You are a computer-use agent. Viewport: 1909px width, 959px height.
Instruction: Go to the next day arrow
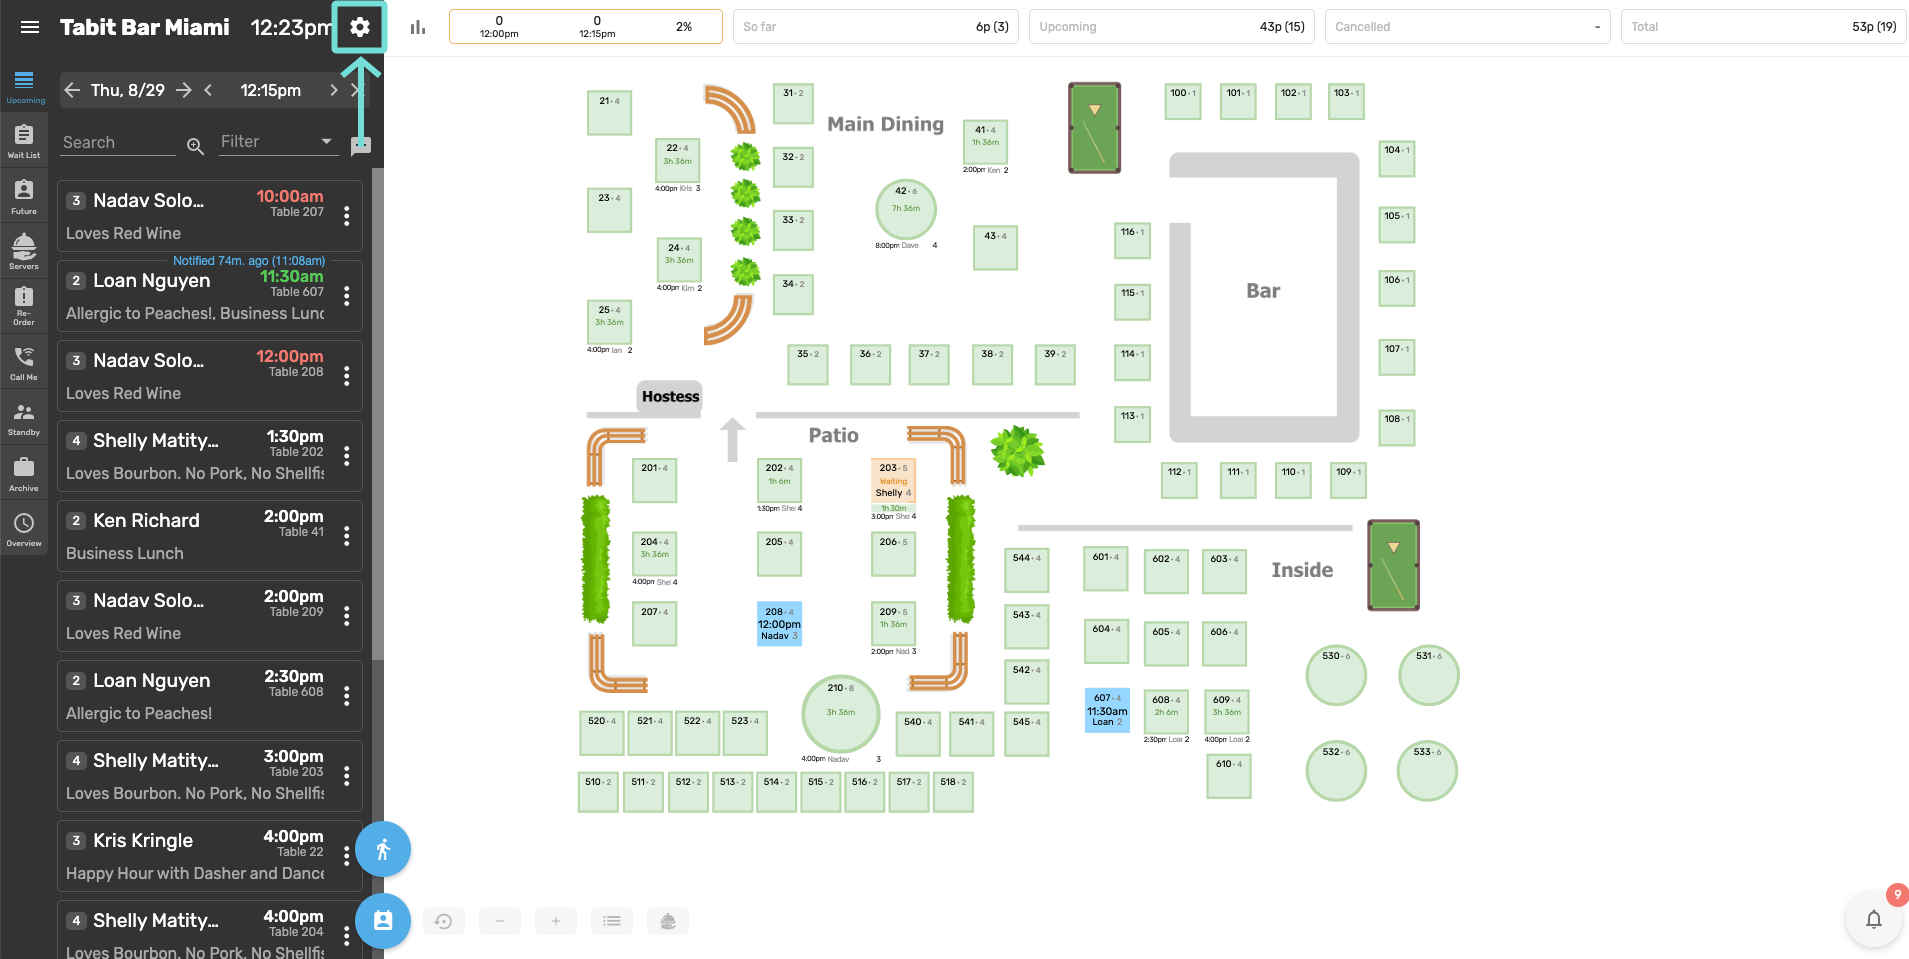[184, 90]
